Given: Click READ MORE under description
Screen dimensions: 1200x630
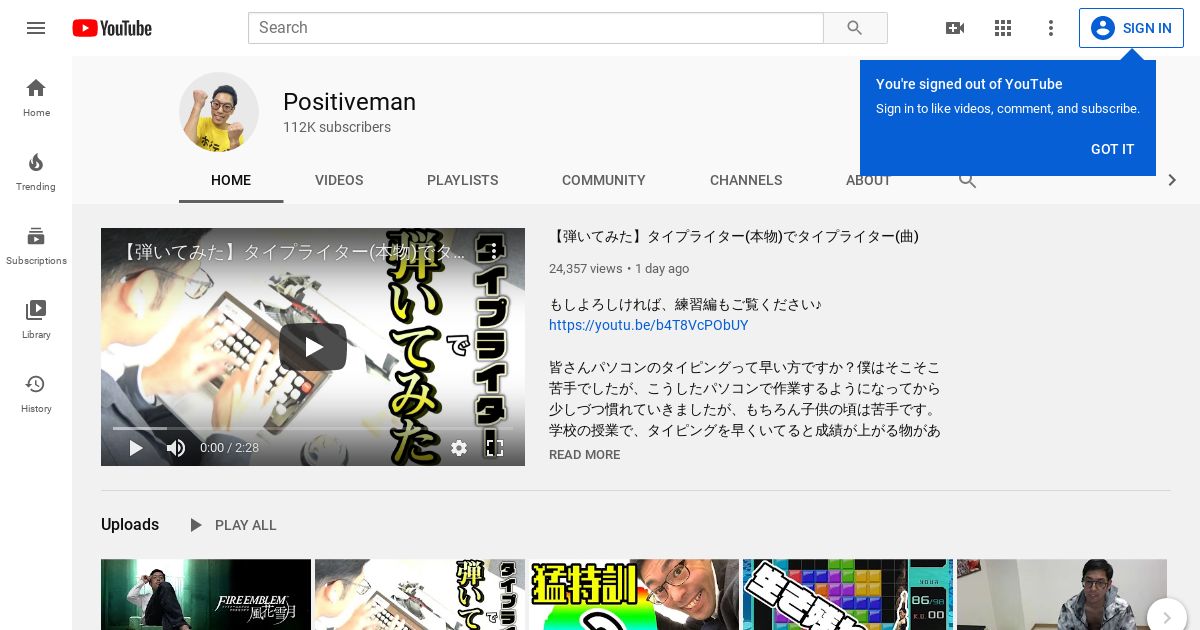Looking at the screenshot, I should [x=584, y=455].
